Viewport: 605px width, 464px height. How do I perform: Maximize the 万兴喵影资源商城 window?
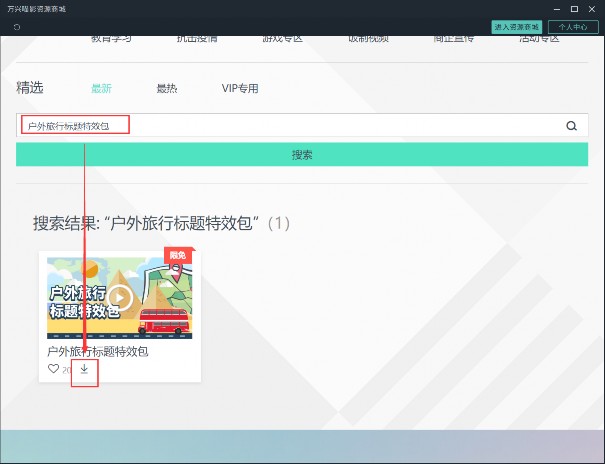575,9
